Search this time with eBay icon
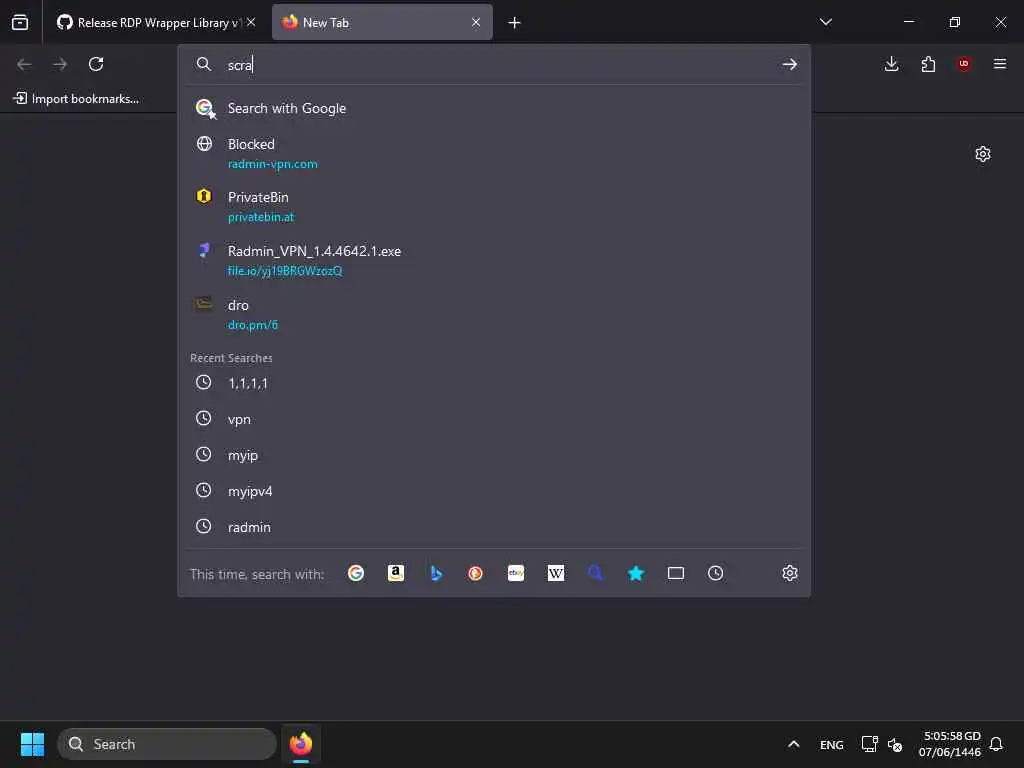The height and width of the screenshot is (768, 1024). (x=516, y=573)
